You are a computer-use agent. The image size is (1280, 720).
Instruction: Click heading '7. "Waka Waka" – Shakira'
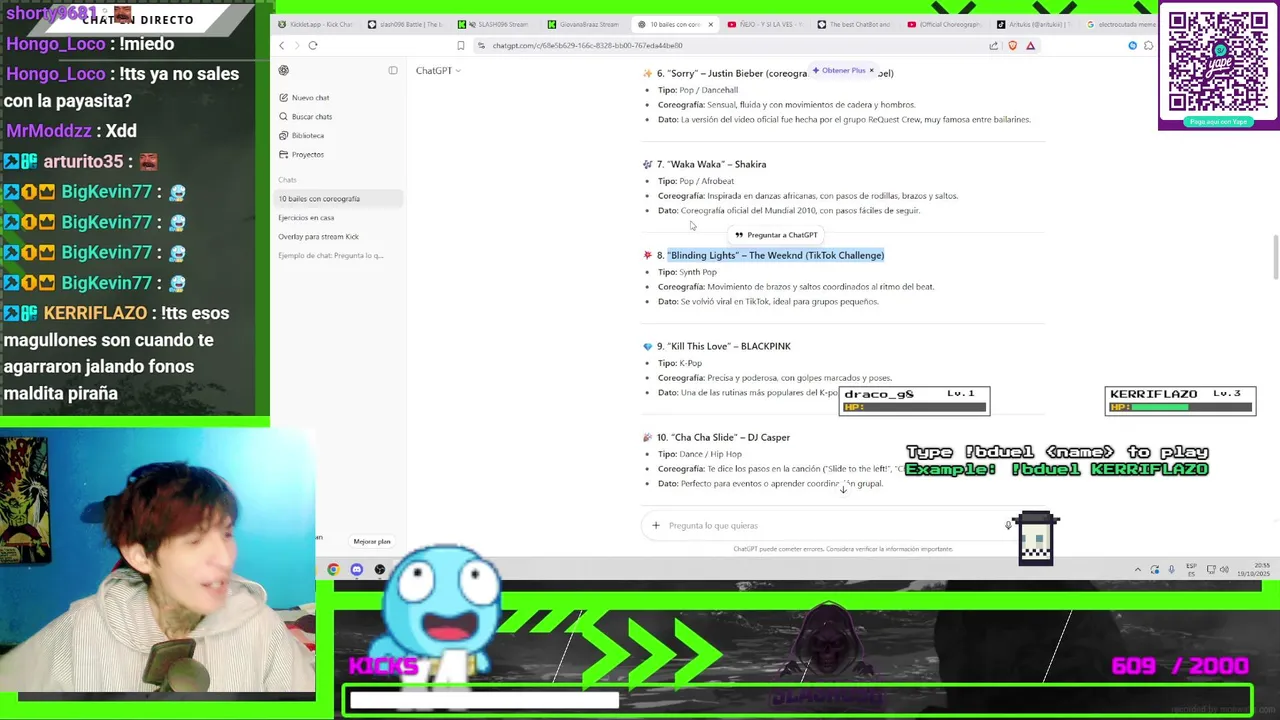point(711,164)
